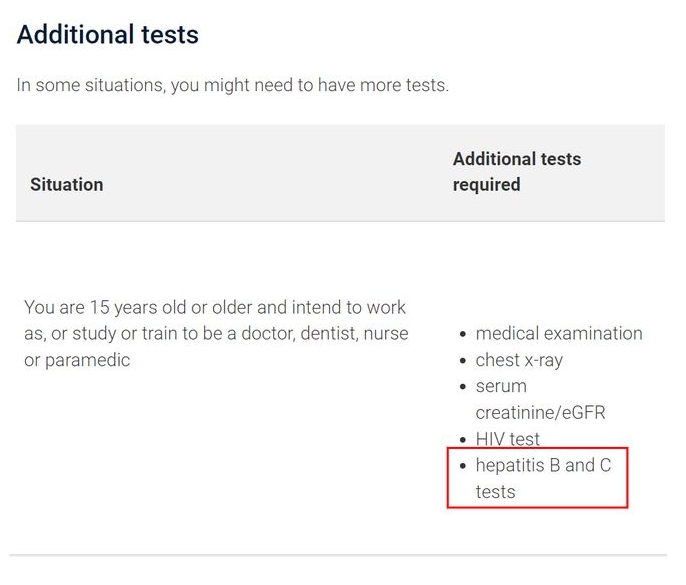Click the word 'creatinine/eGFR' in the list
Screen dimensions: 686x585
pyautogui.click(x=540, y=413)
